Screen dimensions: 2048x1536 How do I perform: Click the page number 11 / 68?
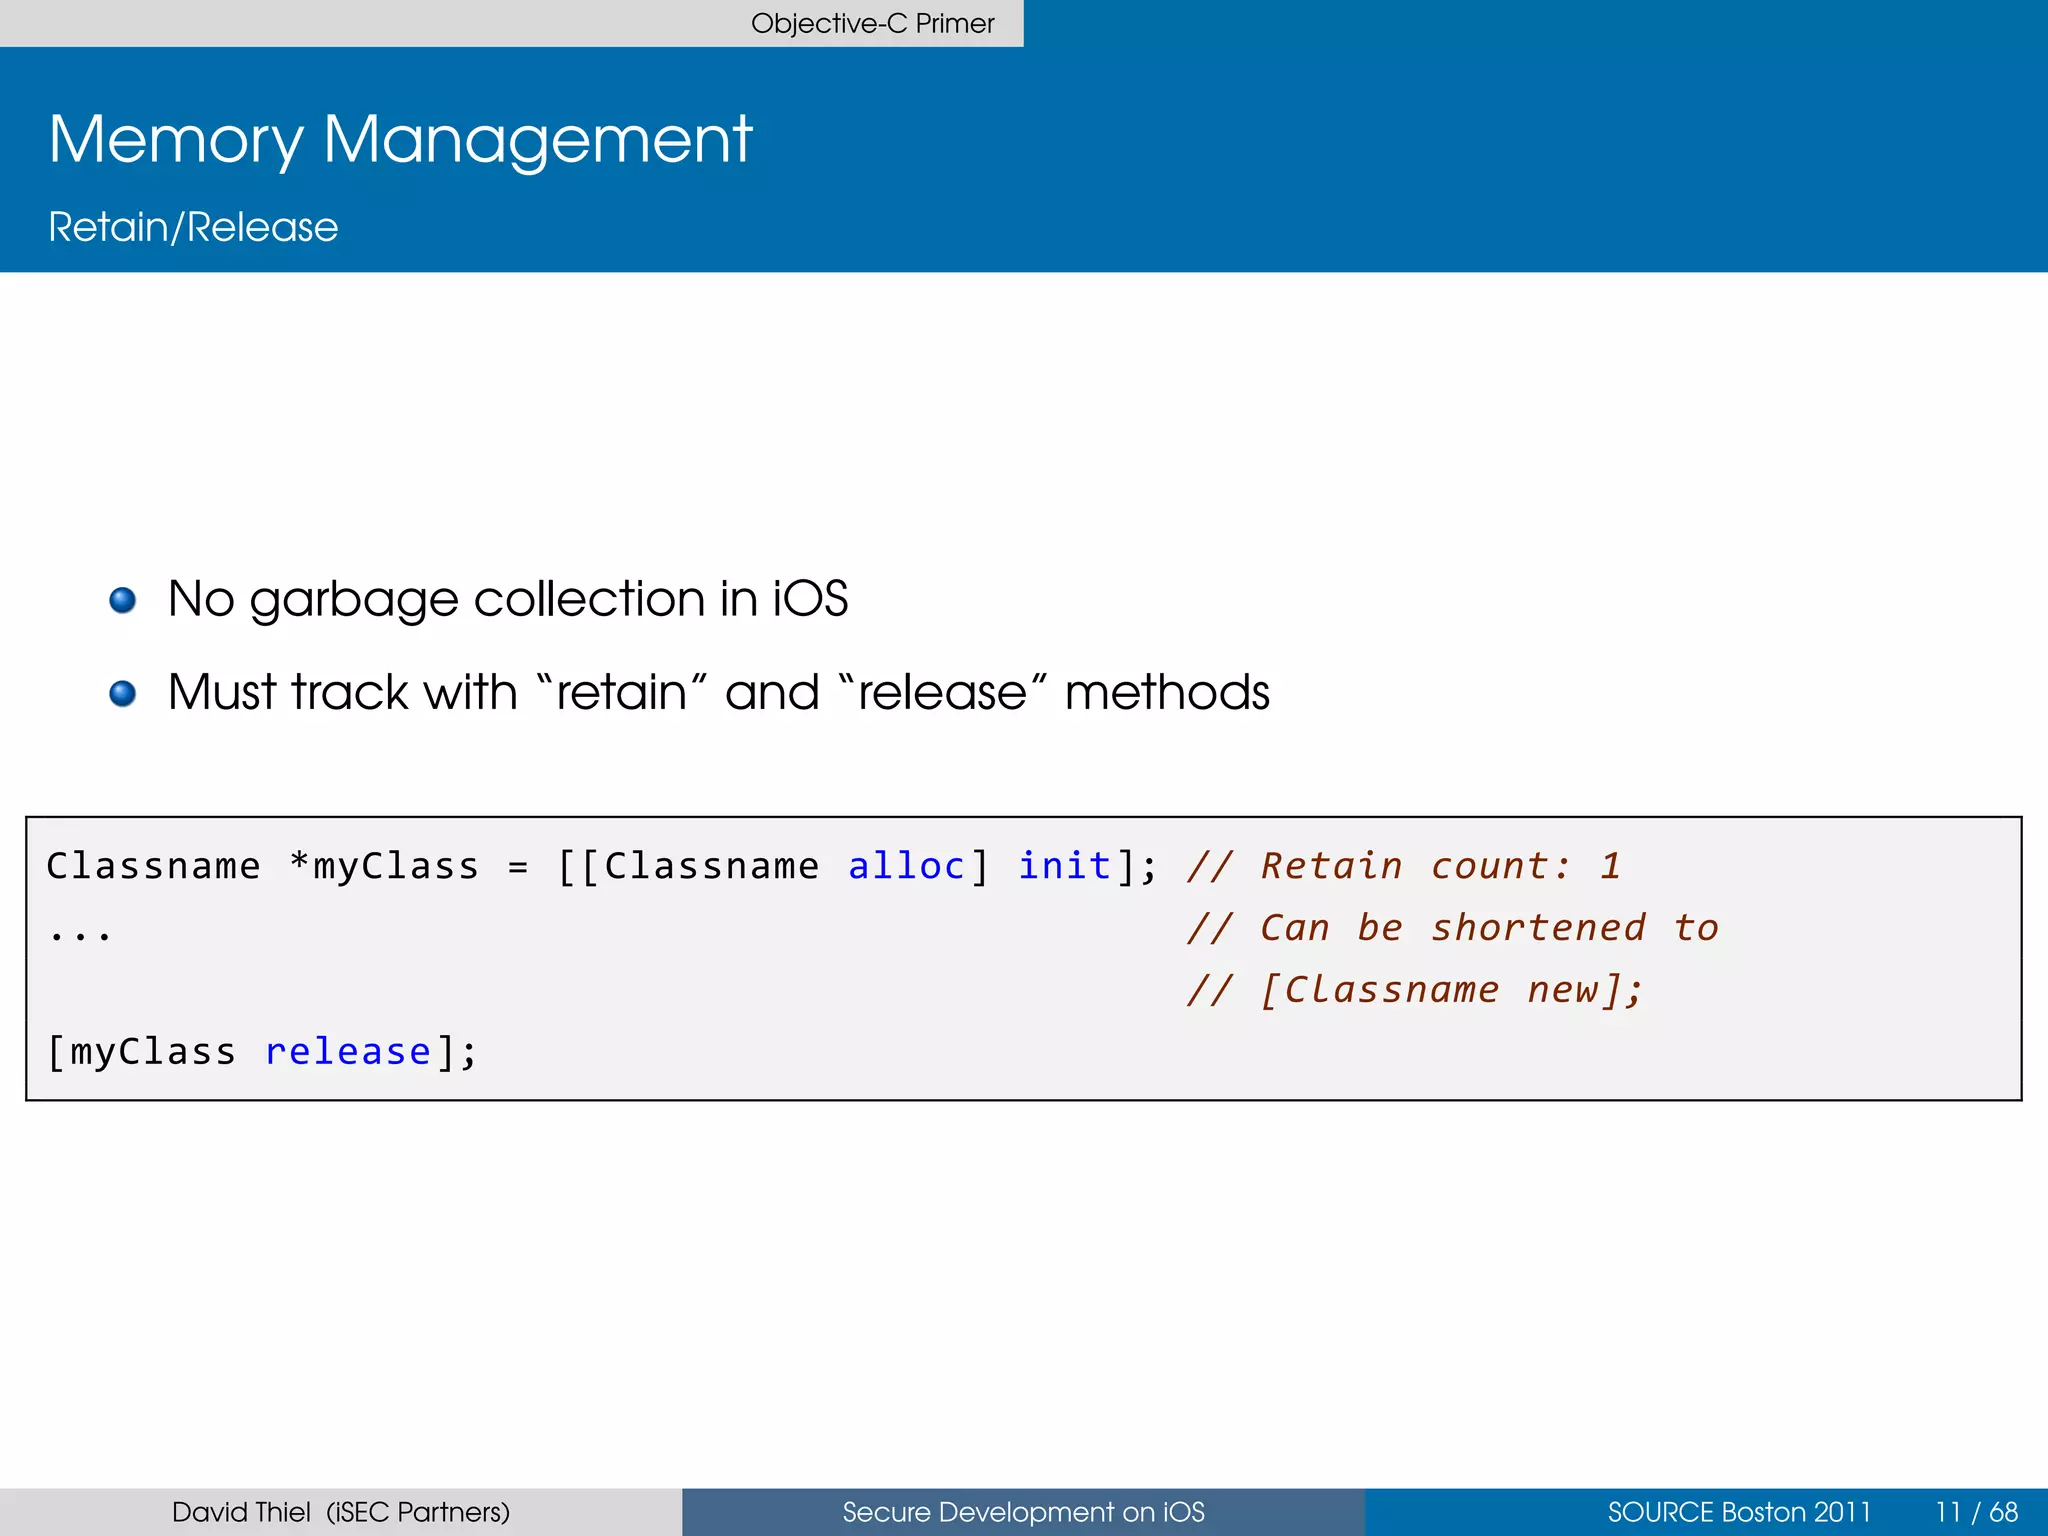click(x=1976, y=1512)
